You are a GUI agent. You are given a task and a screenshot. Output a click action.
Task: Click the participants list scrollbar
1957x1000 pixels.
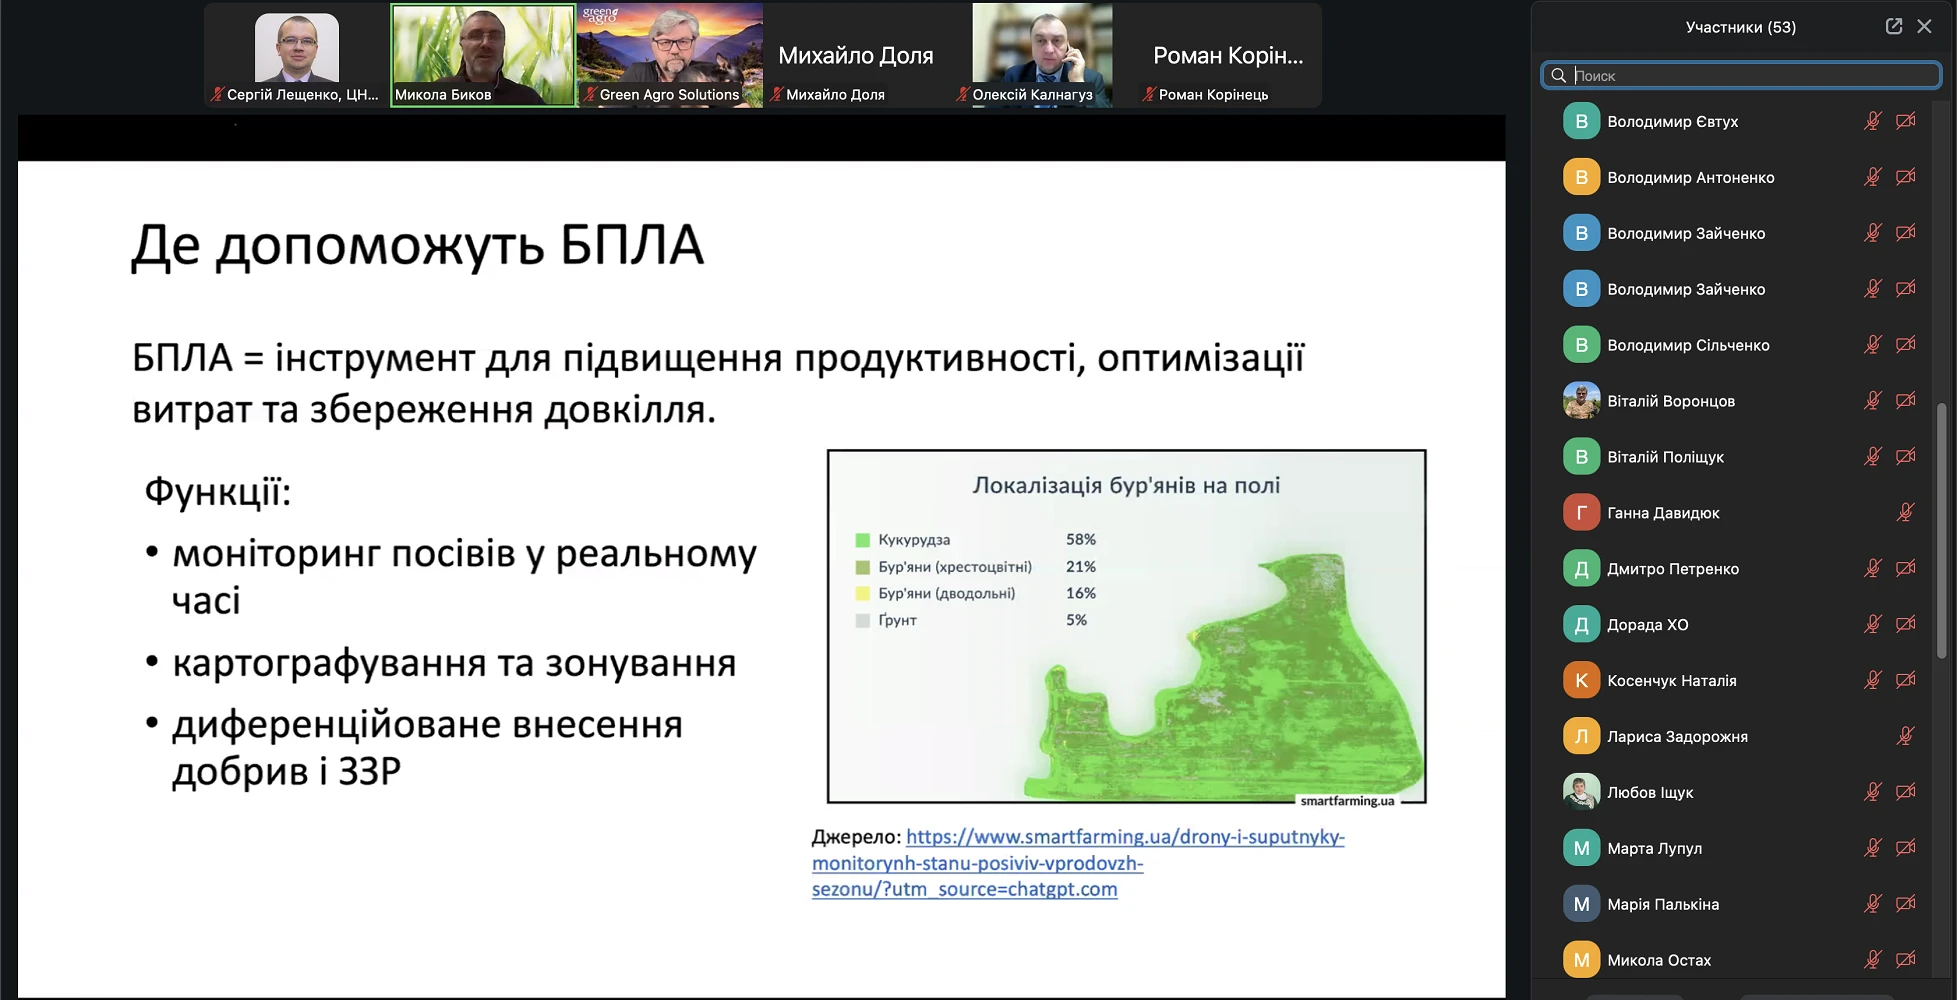click(1942, 530)
